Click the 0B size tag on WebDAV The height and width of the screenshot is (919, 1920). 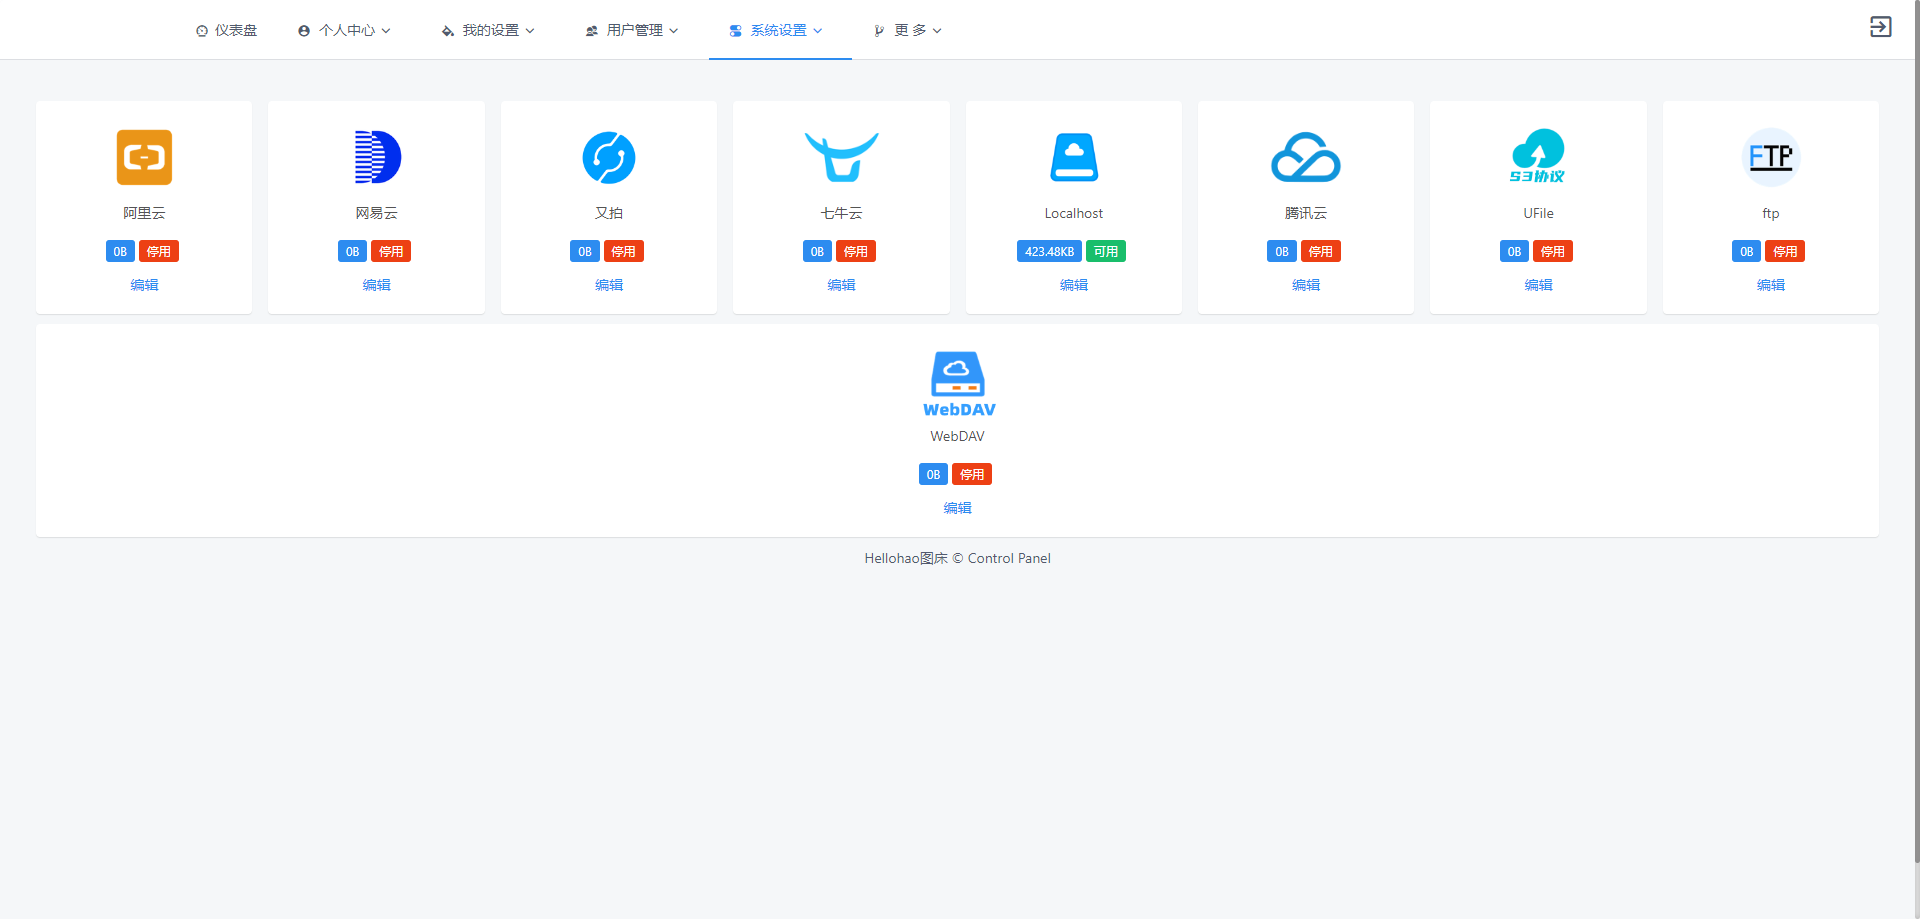(x=933, y=474)
